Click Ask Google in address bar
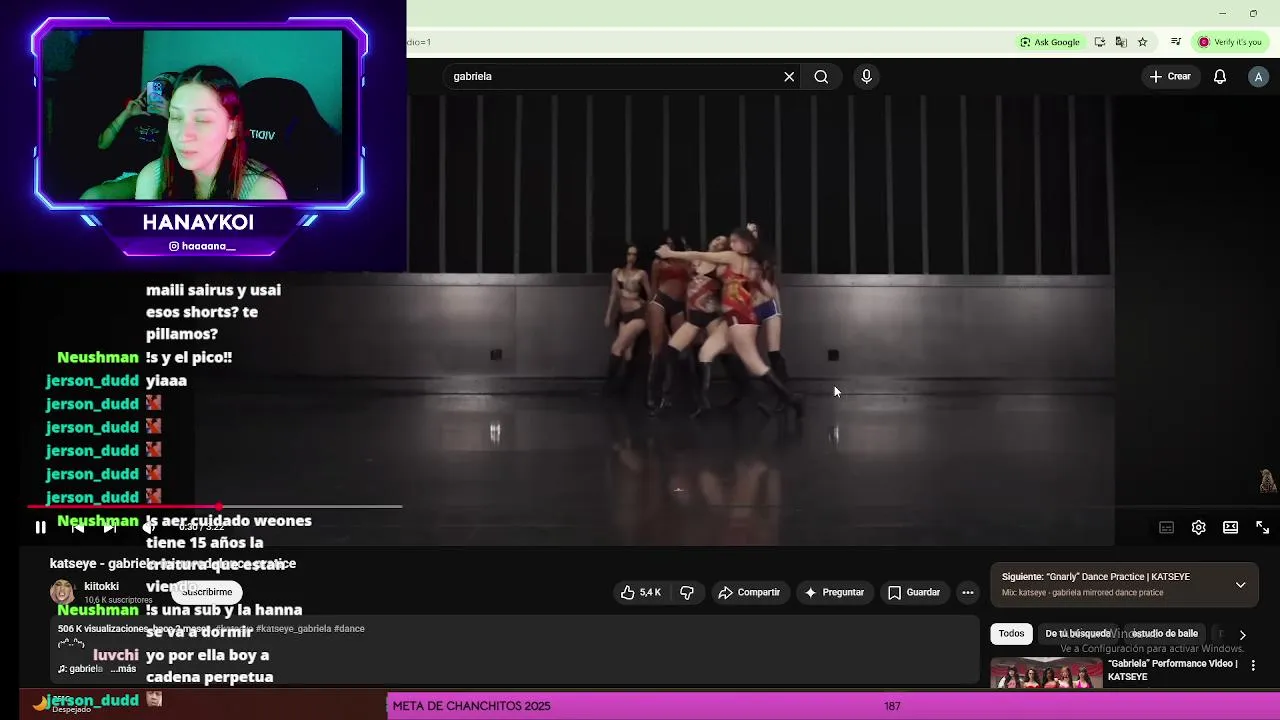Screen dimensions: 1280x720 (1050, 42)
